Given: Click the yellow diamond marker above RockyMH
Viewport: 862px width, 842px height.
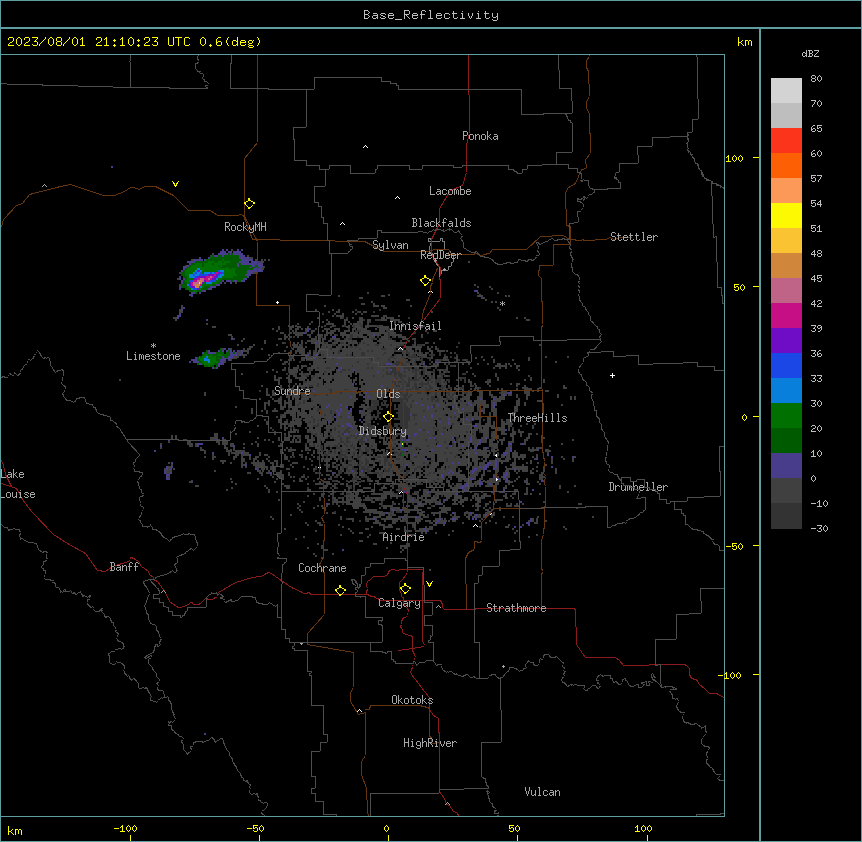Looking at the screenshot, I should 249,203.
